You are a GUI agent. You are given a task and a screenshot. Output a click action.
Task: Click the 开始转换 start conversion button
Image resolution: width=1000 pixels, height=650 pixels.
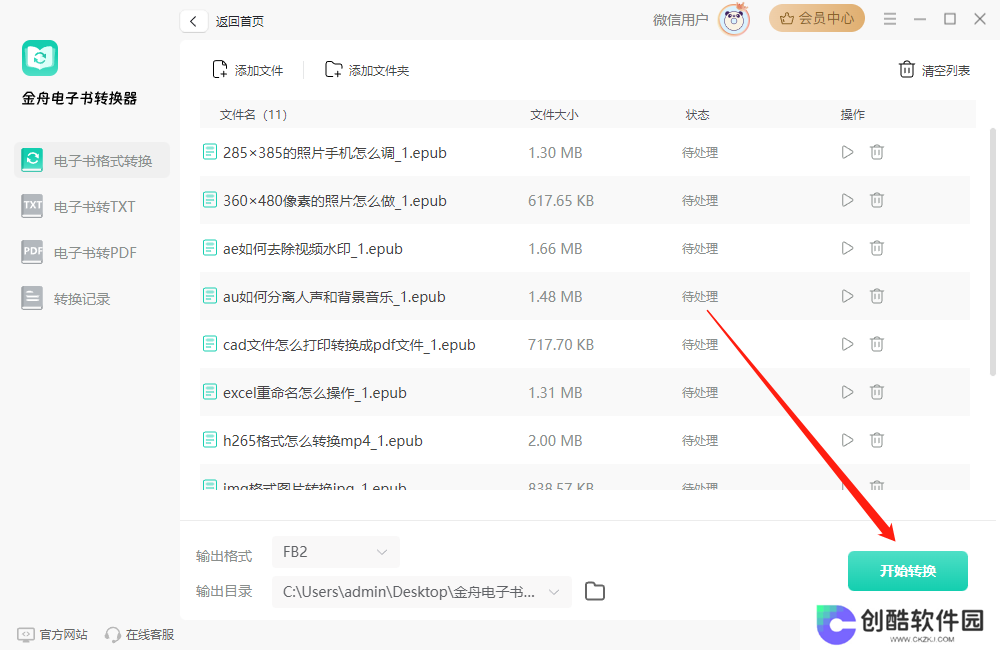[x=908, y=571]
